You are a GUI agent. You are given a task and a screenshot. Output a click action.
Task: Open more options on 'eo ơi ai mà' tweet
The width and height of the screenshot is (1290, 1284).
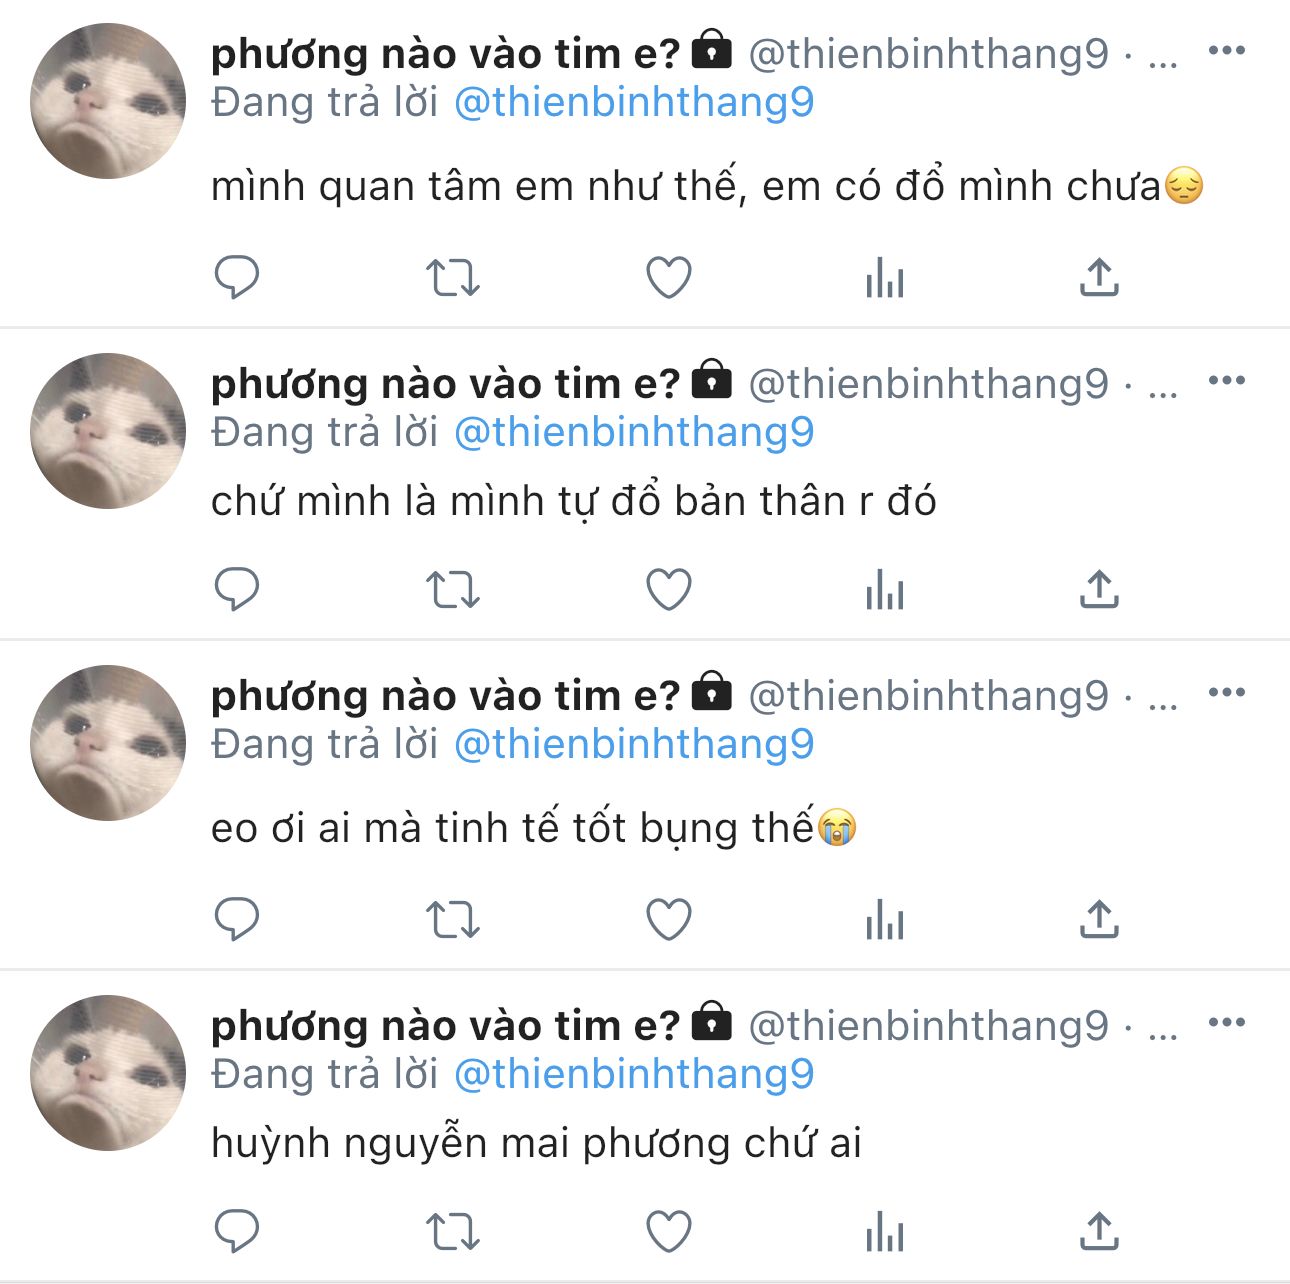click(x=1227, y=692)
